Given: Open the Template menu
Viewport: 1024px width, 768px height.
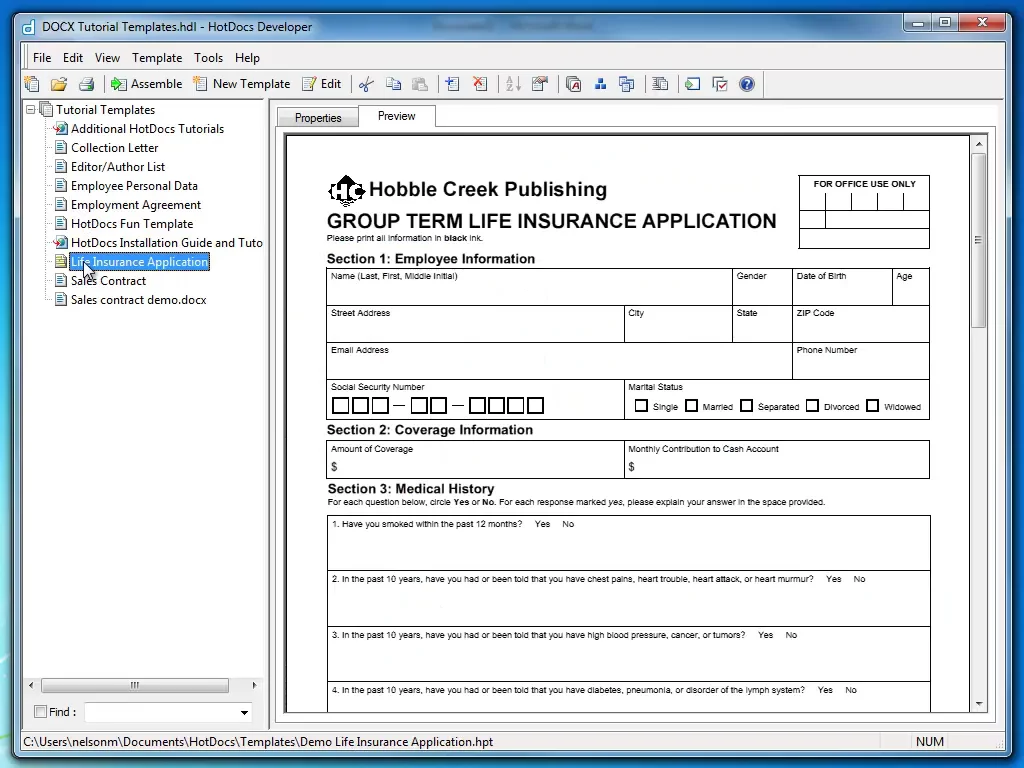Looking at the screenshot, I should (157, 58).
